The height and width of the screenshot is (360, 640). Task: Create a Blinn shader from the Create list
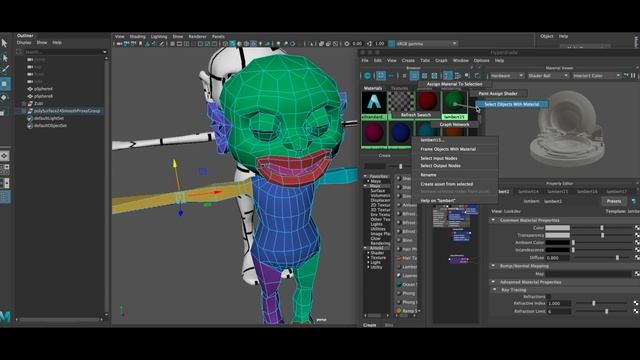click(407, 240)
